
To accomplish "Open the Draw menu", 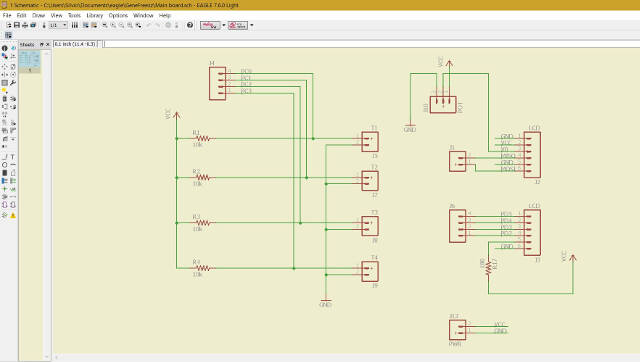I will 38,15.
